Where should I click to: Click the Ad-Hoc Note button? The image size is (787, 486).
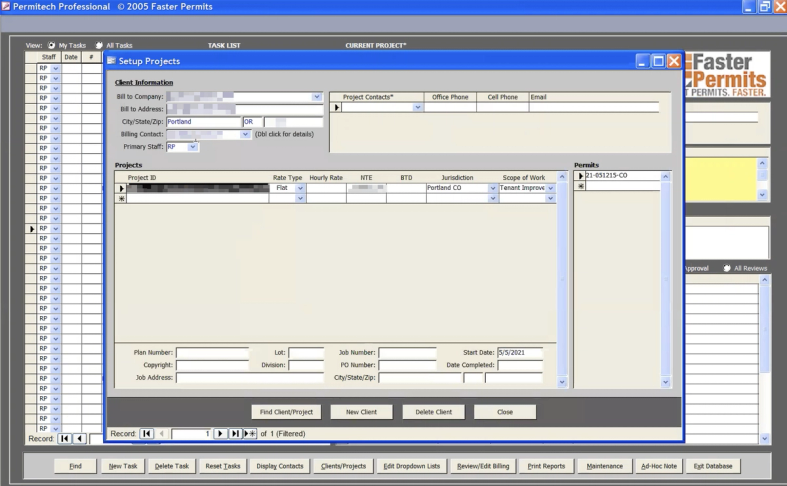[x=659, y=466]
